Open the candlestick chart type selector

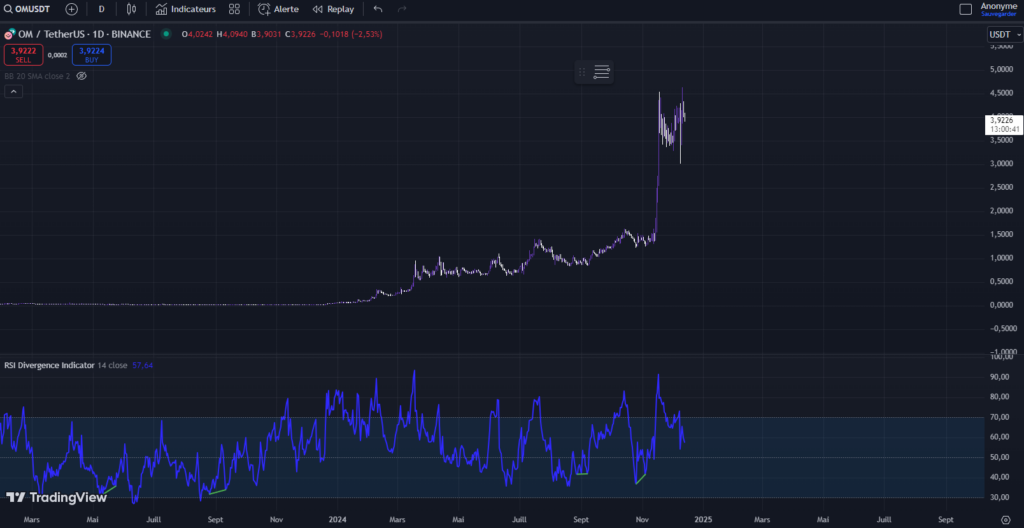pyautogui.click(x=131, y=9)
